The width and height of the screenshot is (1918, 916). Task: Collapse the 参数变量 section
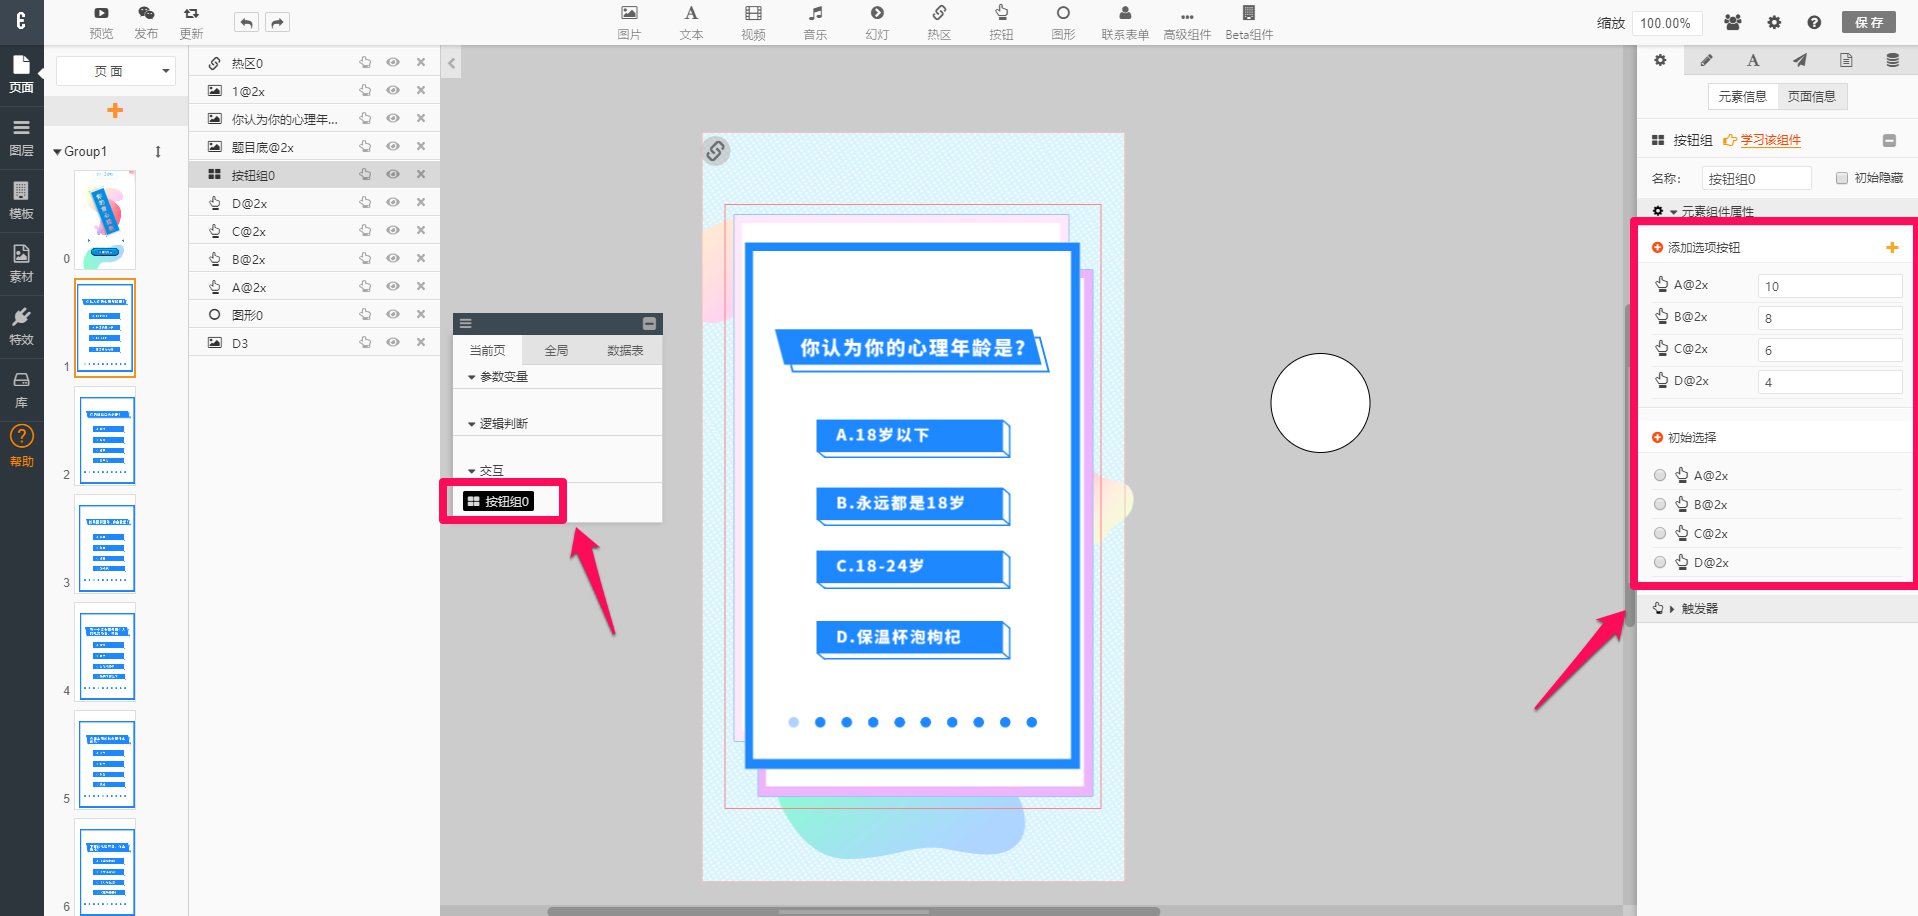click(472, 377)
